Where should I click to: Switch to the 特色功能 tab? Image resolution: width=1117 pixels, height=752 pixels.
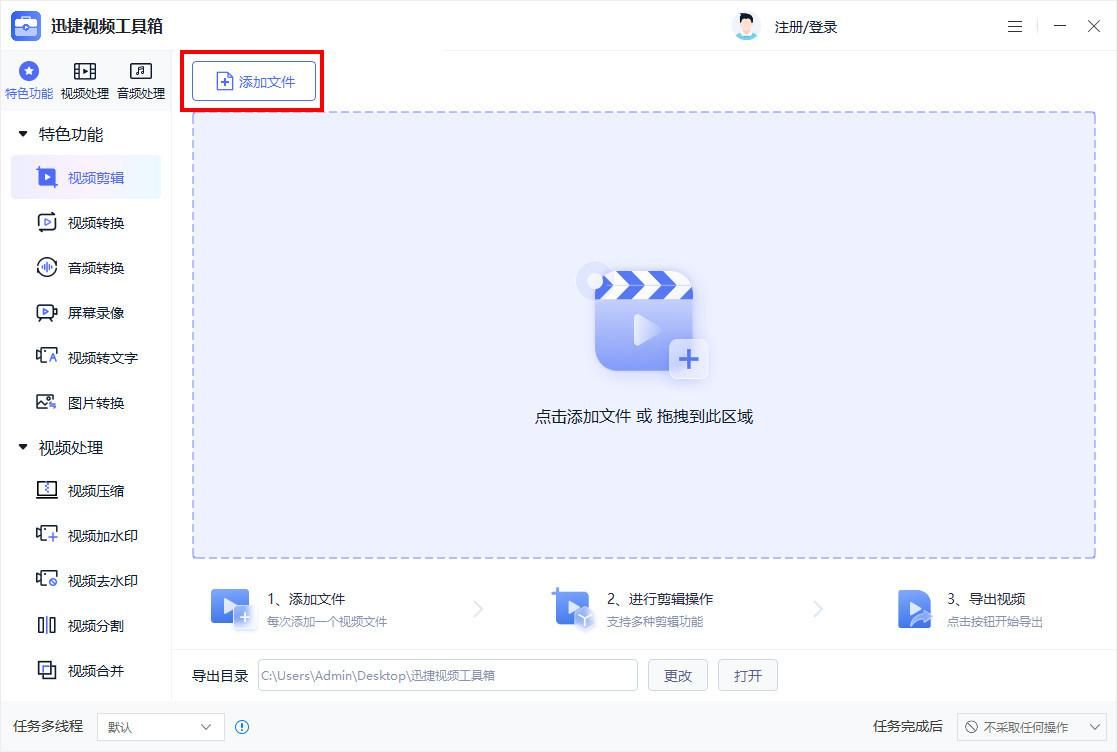coord(29,80)
